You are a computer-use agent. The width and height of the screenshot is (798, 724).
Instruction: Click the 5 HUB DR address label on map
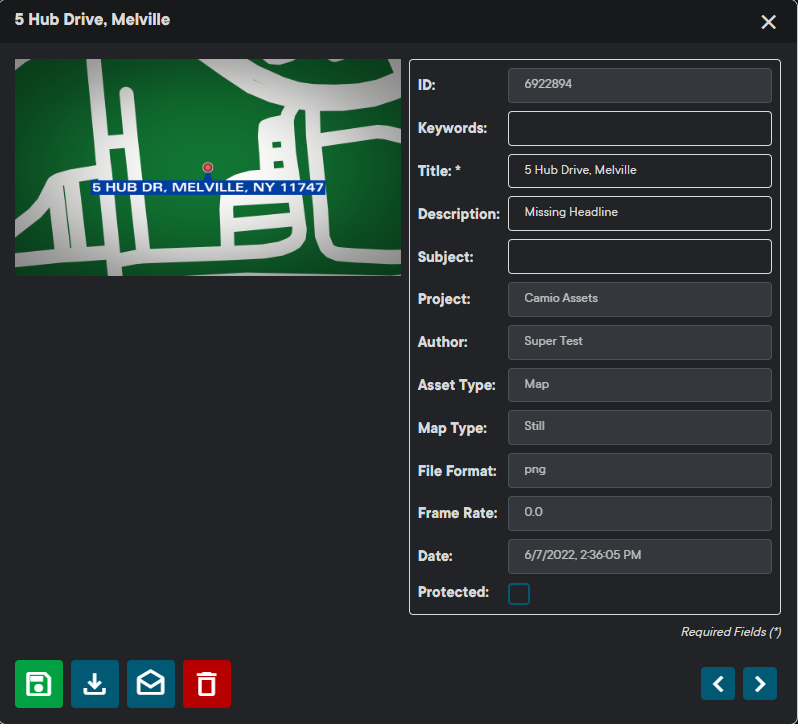tap(208, 187)
